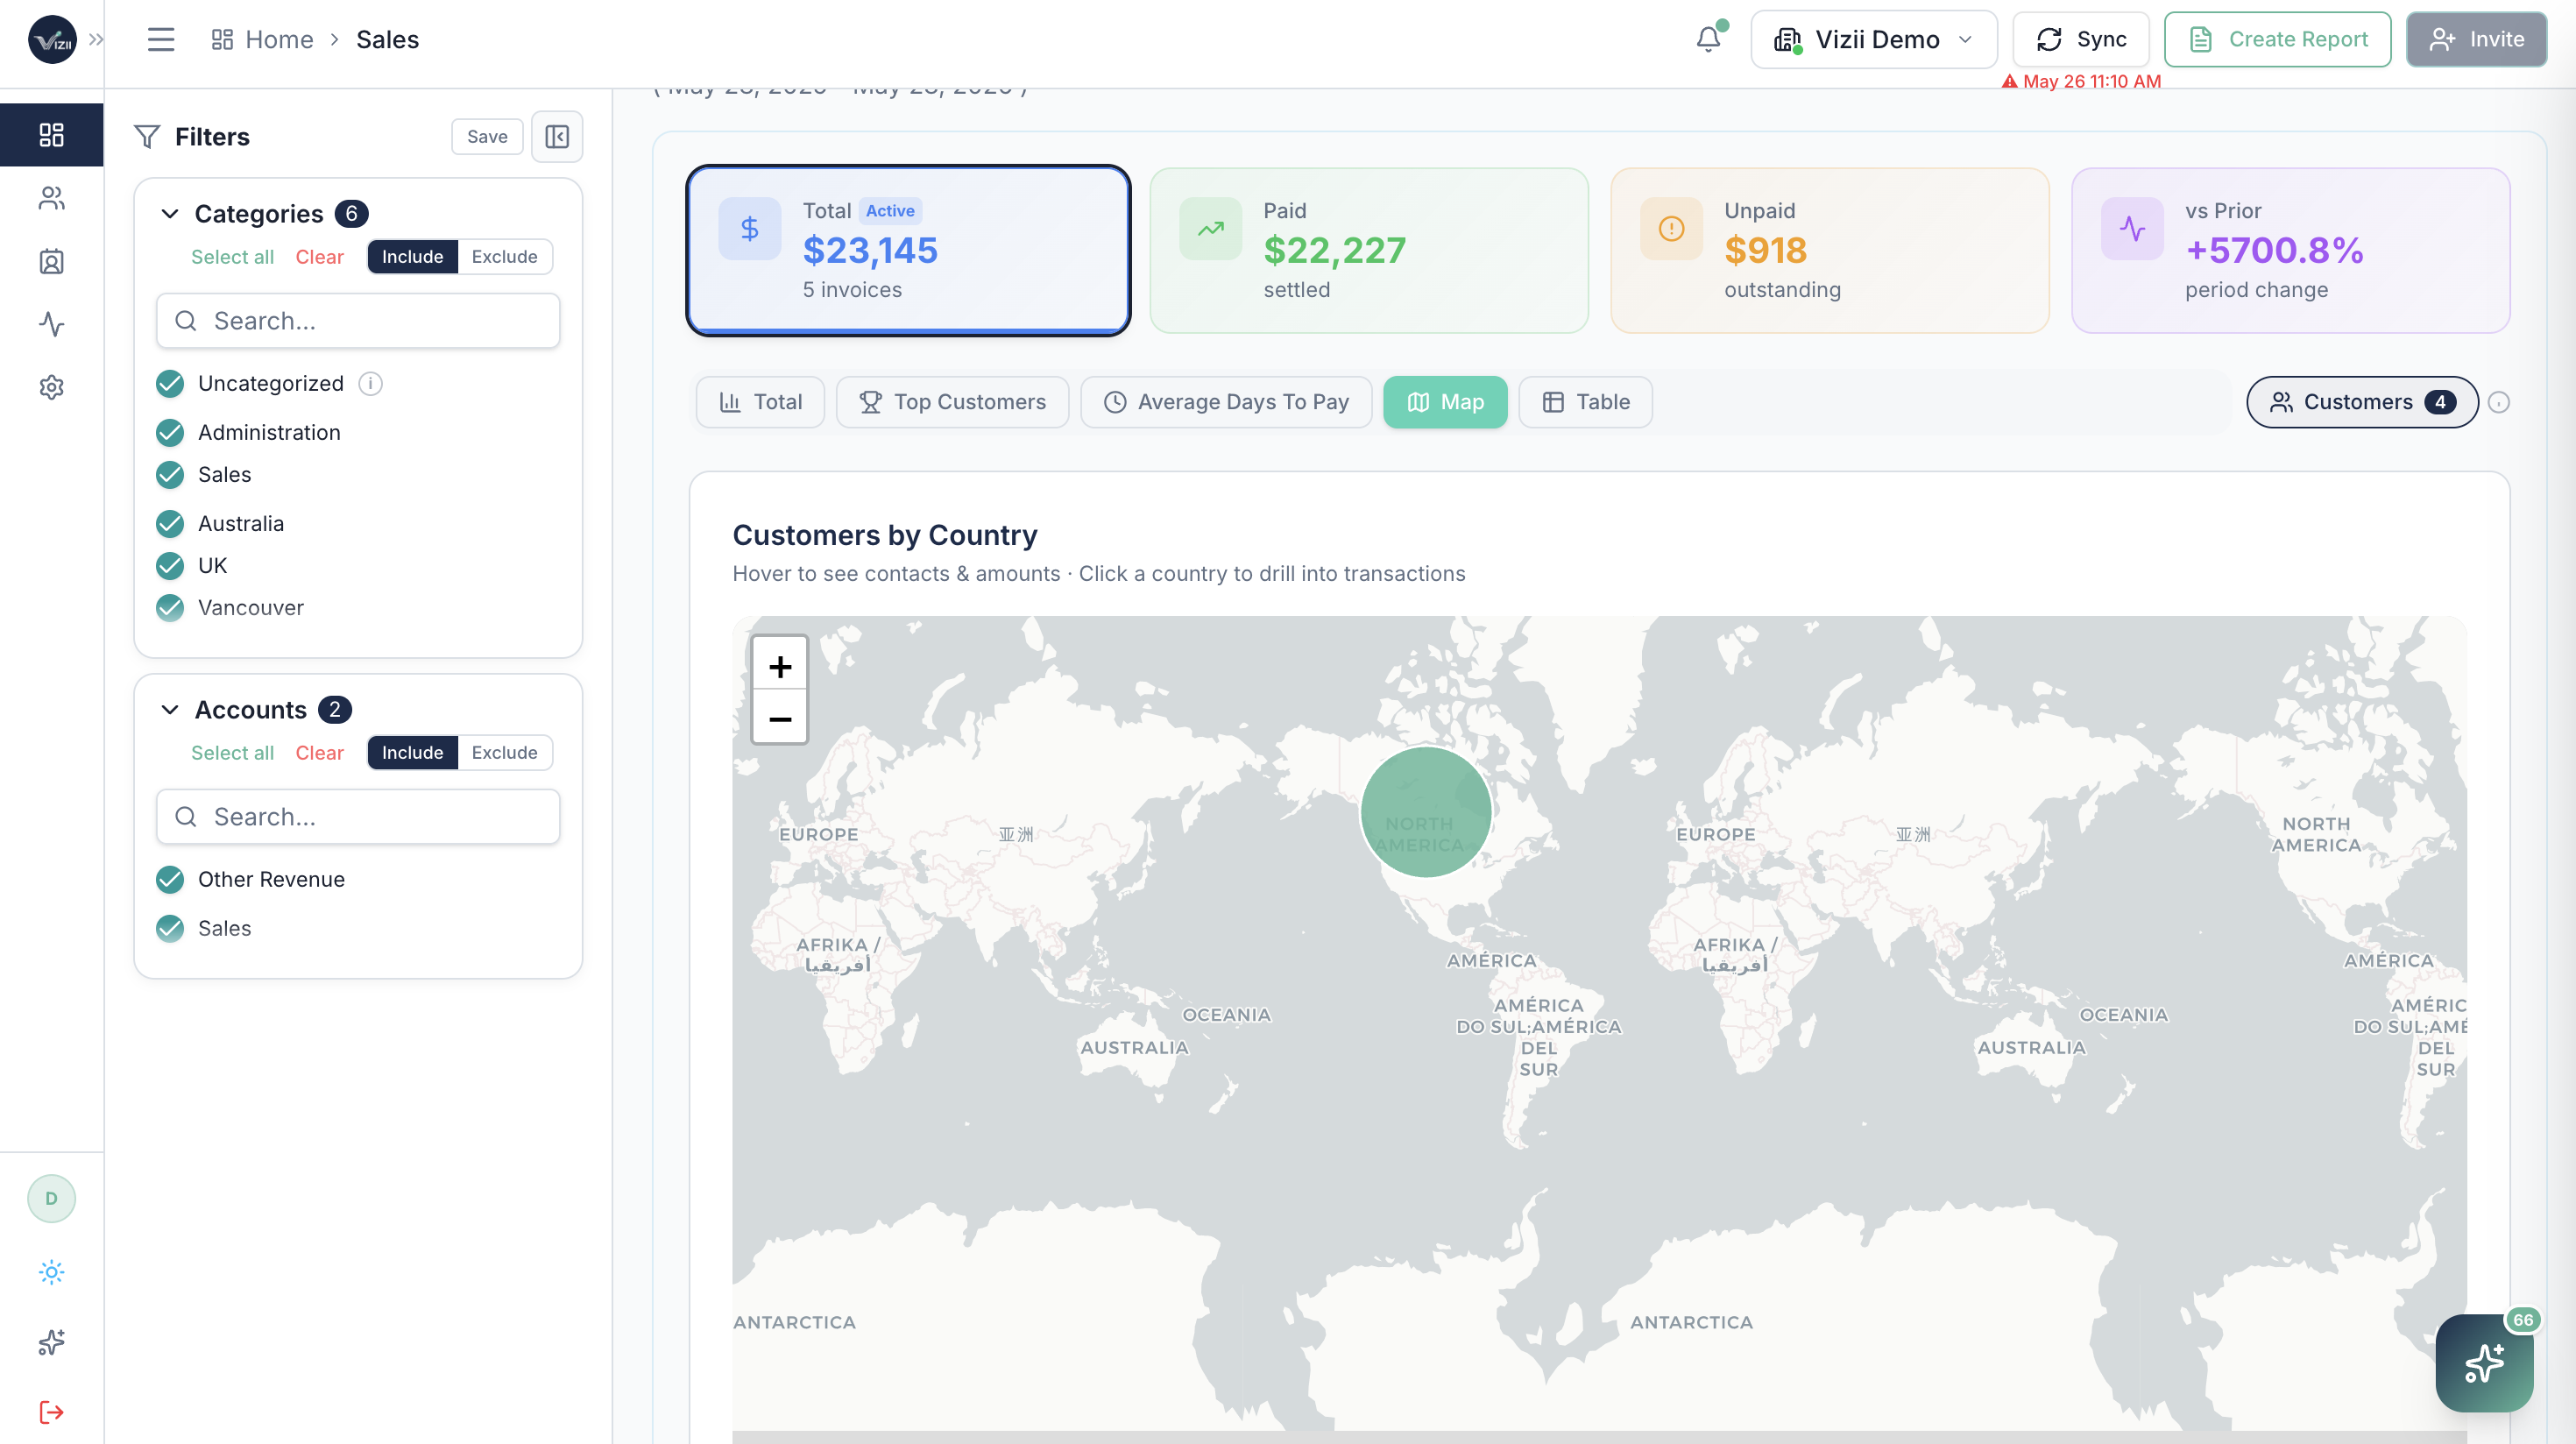Open users icon in left sidebar
This screenshot has height=1444, width=2576.
tap(52, 198)
